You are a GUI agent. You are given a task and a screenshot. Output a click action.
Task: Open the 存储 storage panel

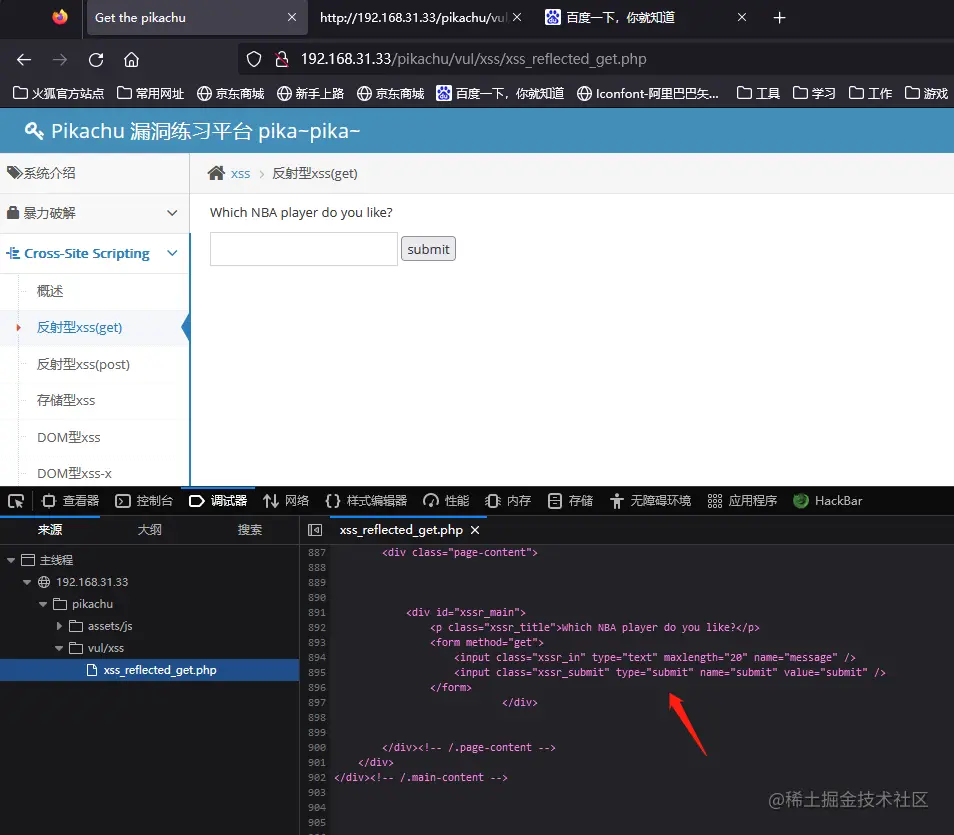(x=570, y=501)
